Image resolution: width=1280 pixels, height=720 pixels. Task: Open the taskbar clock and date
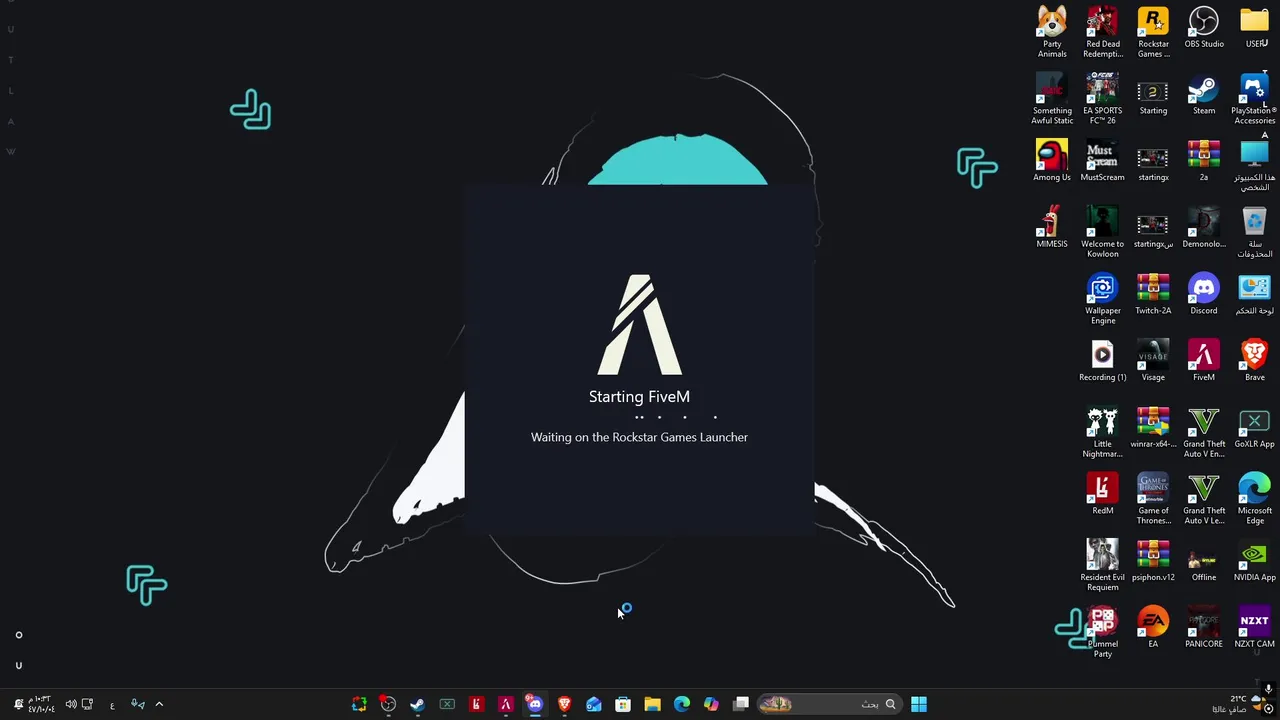(41, 704)
